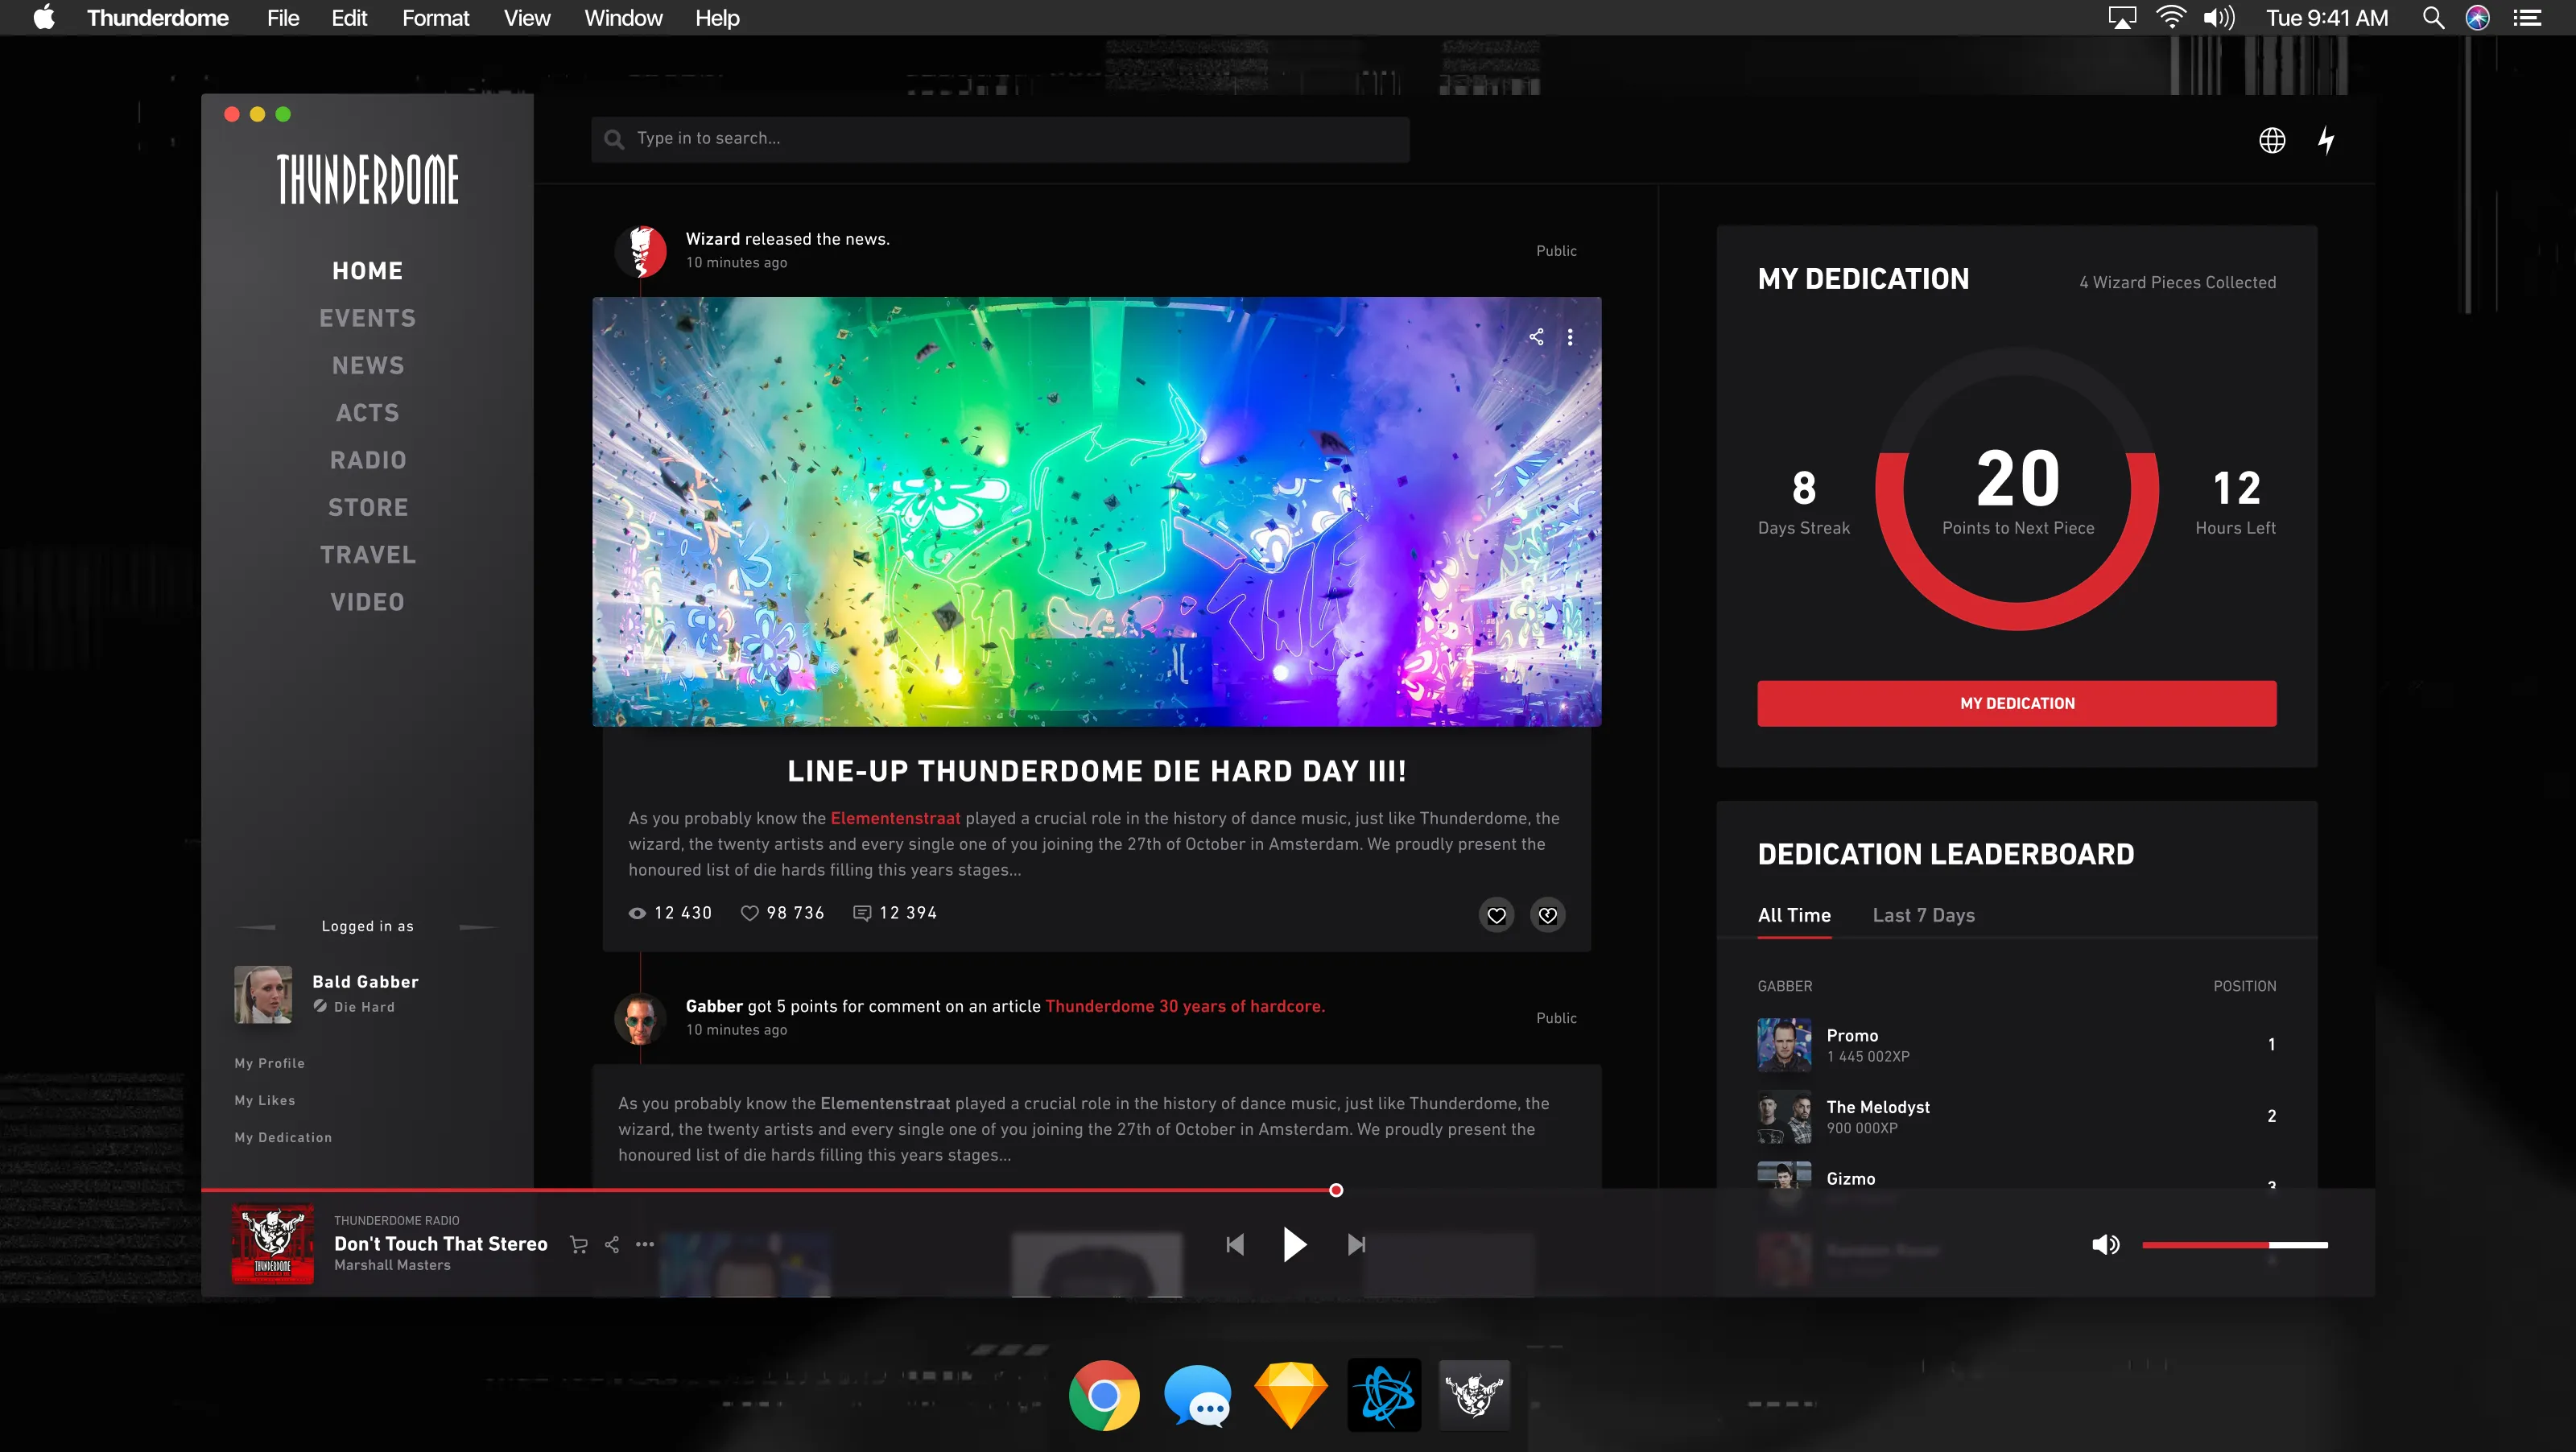Image resolution: width=2576 pixels, height=1452 pixels.
Task: Click the search input field
Action: [1000, 139]
